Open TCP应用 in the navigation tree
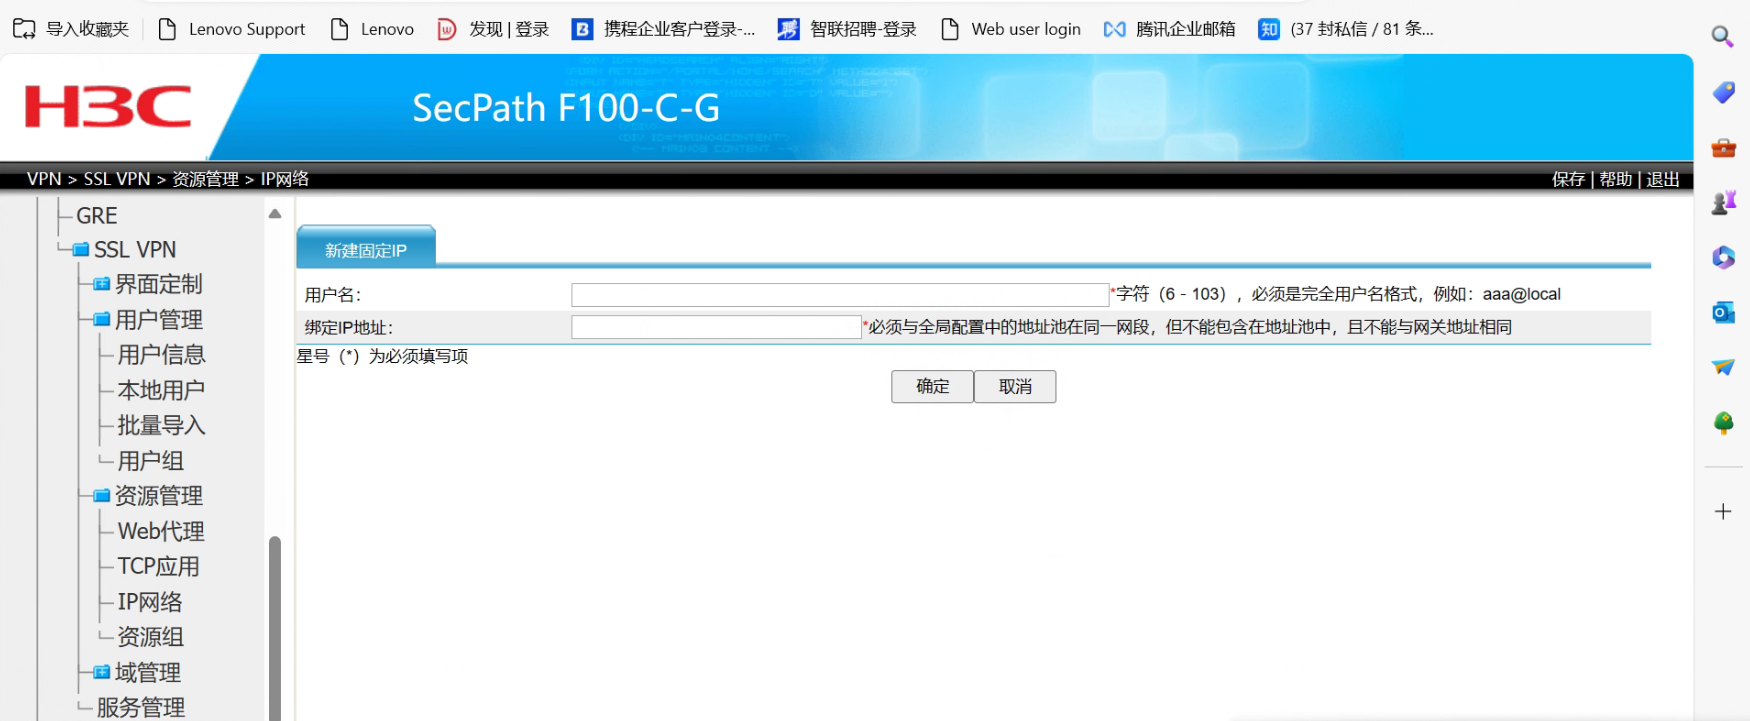The width and height of the screenshot is (1750, 721). (x=158, y=567)
